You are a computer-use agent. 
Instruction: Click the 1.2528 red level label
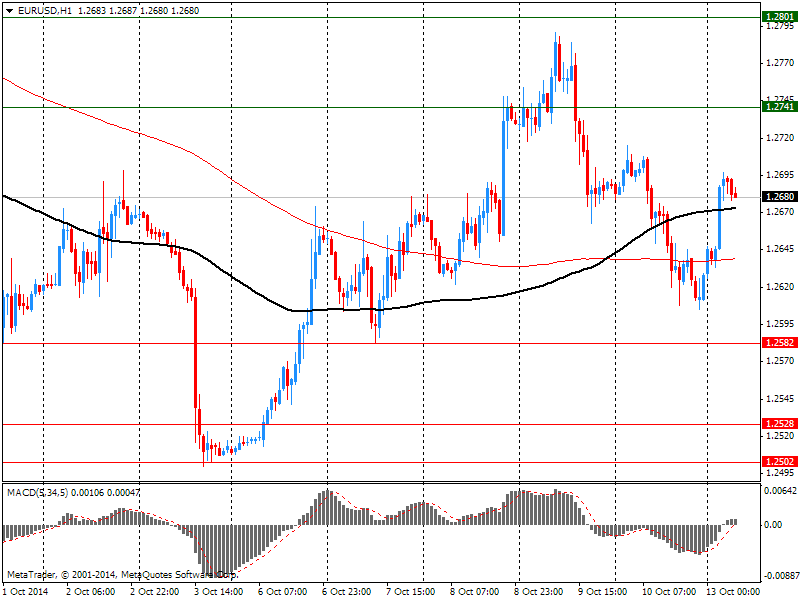point(780,423)
